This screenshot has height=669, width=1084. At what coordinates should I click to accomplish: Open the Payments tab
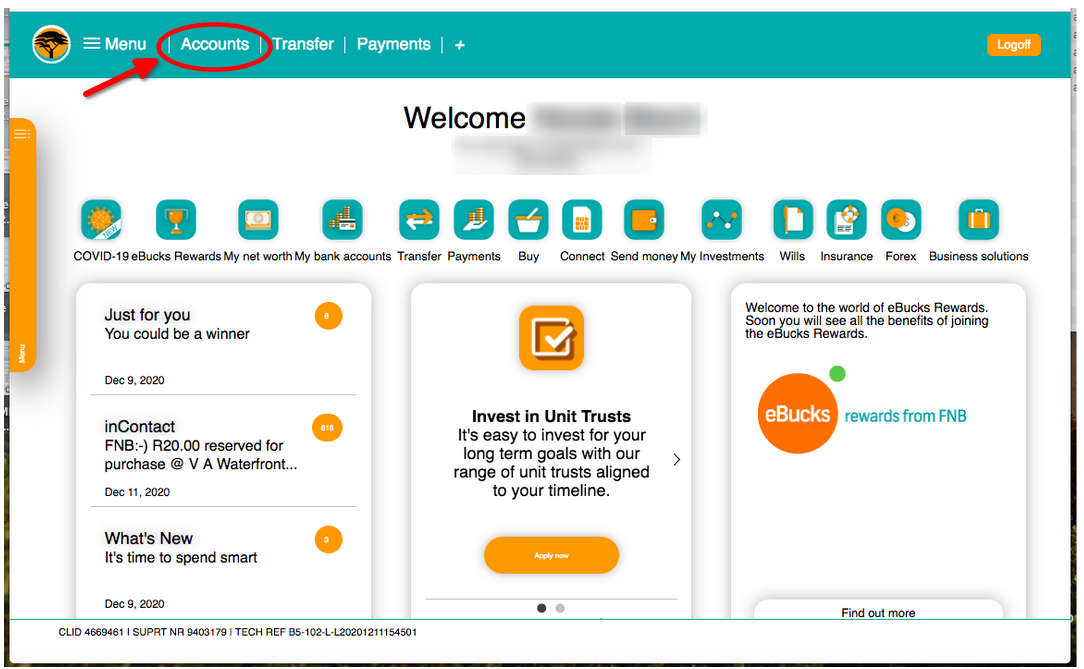pos(393,44)
